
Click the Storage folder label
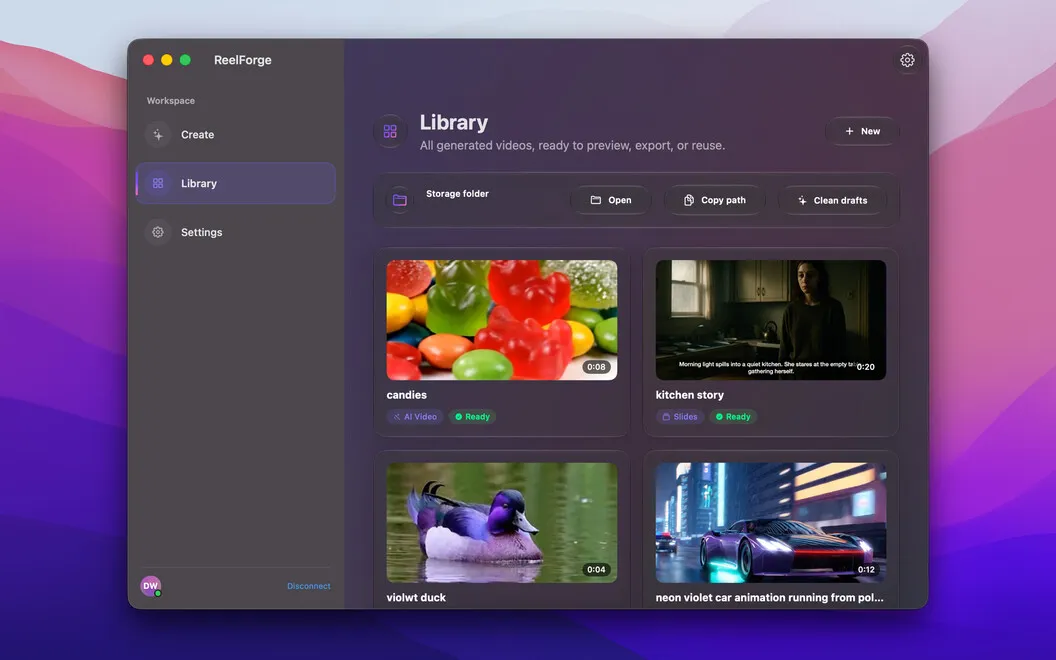[457, 194]
